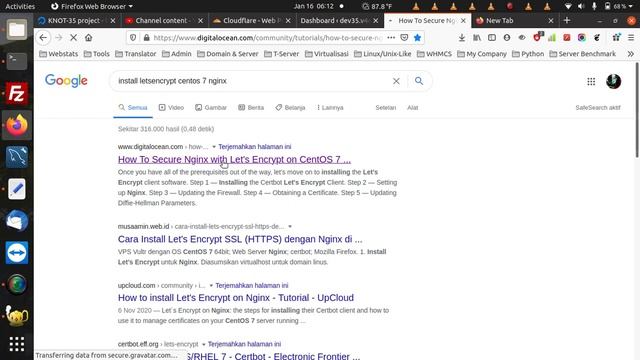Open Files manager from the dock
Viewport: 640px width, 360px height.
point(17,30)
